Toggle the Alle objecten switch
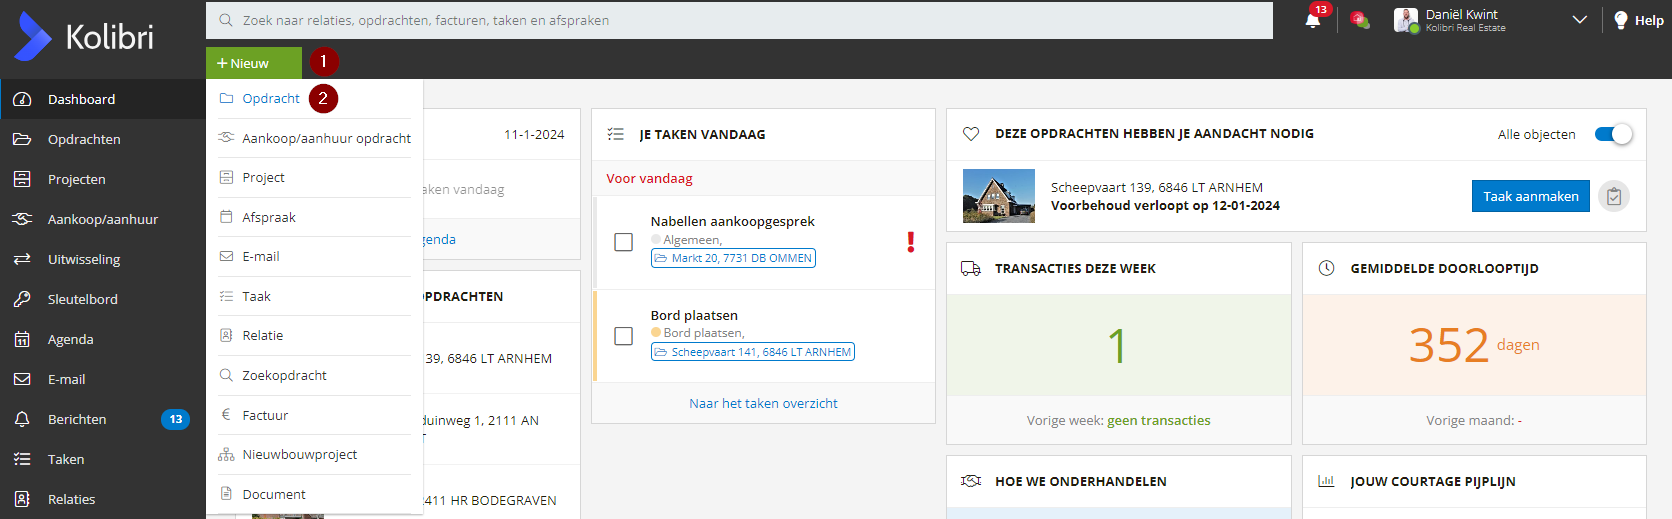The width and height of the screenshot is (1672, 519). point(1613,134)
